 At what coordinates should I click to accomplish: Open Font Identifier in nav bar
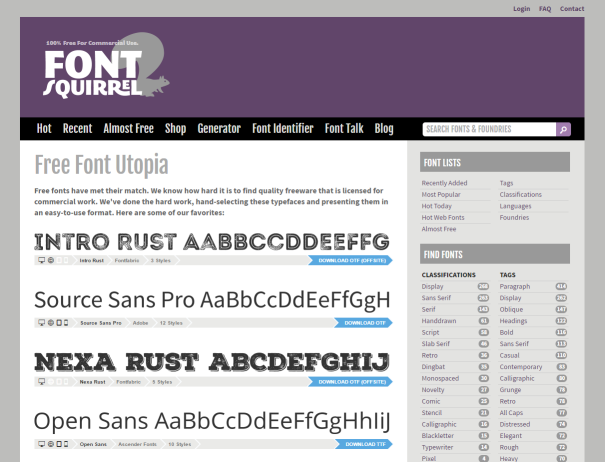click(283, 129)
